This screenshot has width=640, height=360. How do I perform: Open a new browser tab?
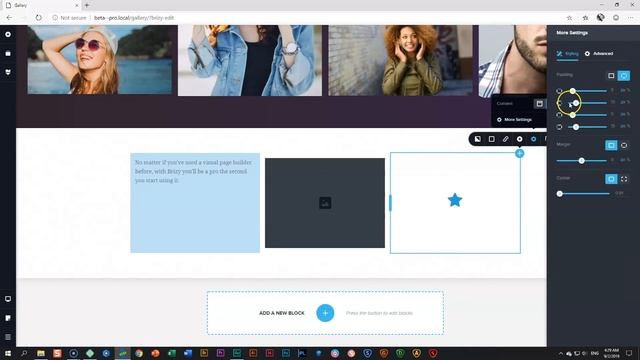(87, 5)
